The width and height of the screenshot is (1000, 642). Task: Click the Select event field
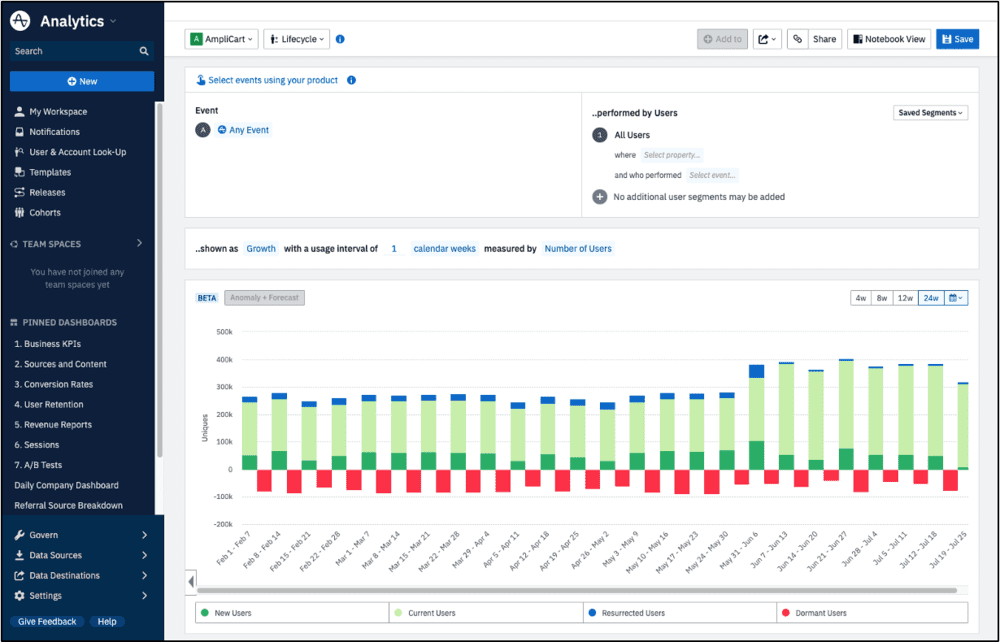712,175
